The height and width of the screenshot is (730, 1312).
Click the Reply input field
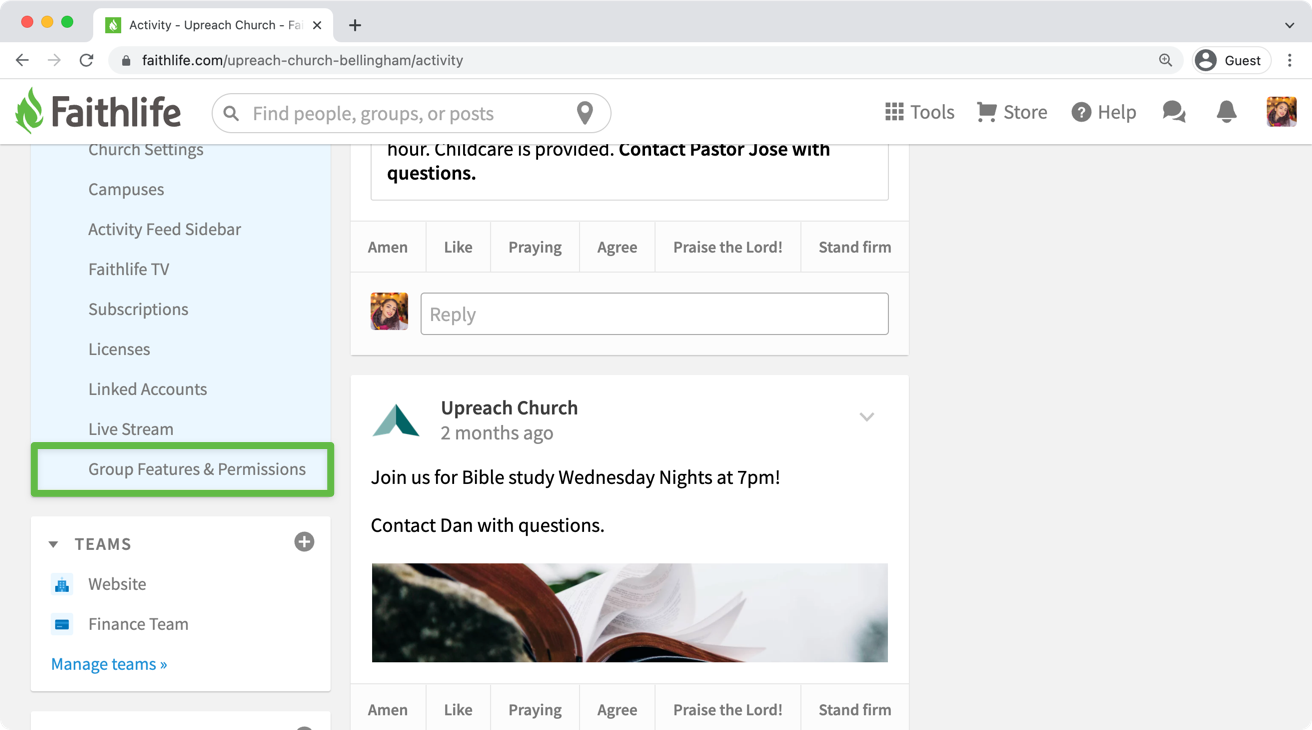click(x=654, y=314)
